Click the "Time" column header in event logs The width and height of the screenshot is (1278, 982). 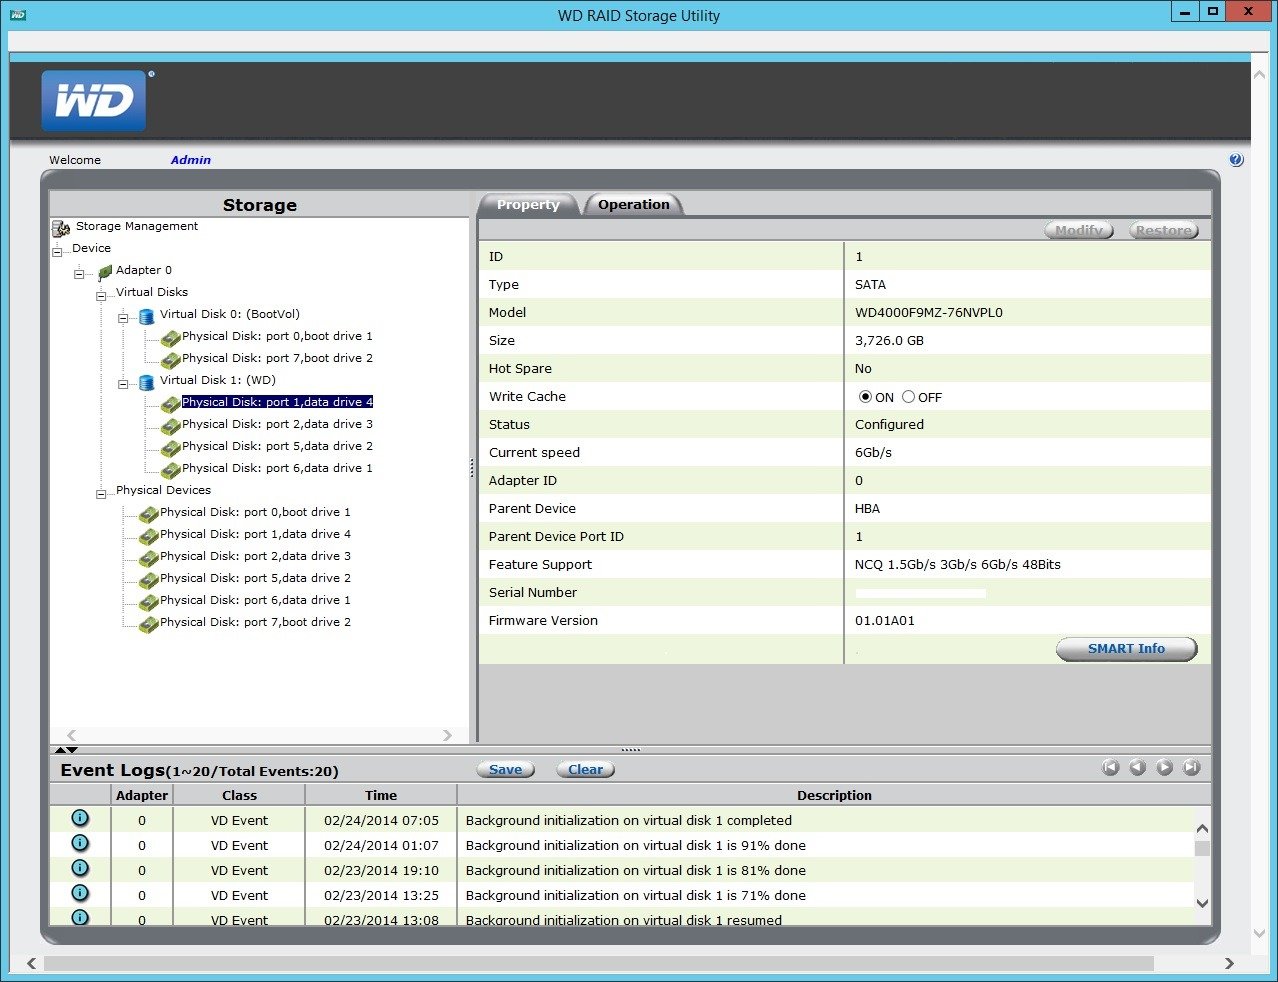381,796
